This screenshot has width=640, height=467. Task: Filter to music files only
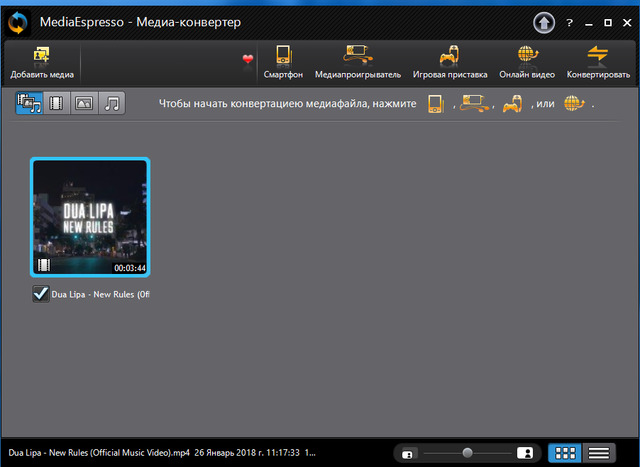pyautogui.click(x=112, y=102)
